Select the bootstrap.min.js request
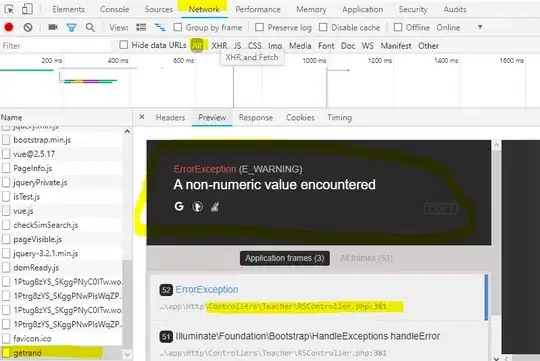Screen dimensions: 540x361 61,140
